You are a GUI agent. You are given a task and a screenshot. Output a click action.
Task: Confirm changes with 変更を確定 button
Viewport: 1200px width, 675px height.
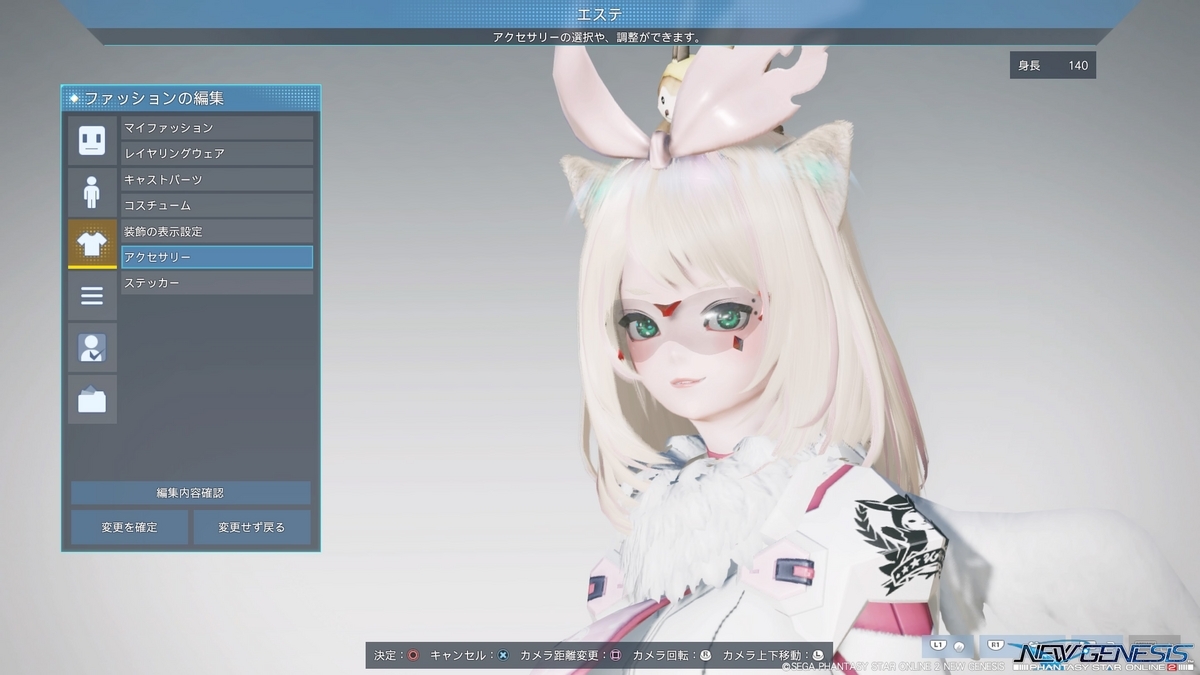click(129, 527)
